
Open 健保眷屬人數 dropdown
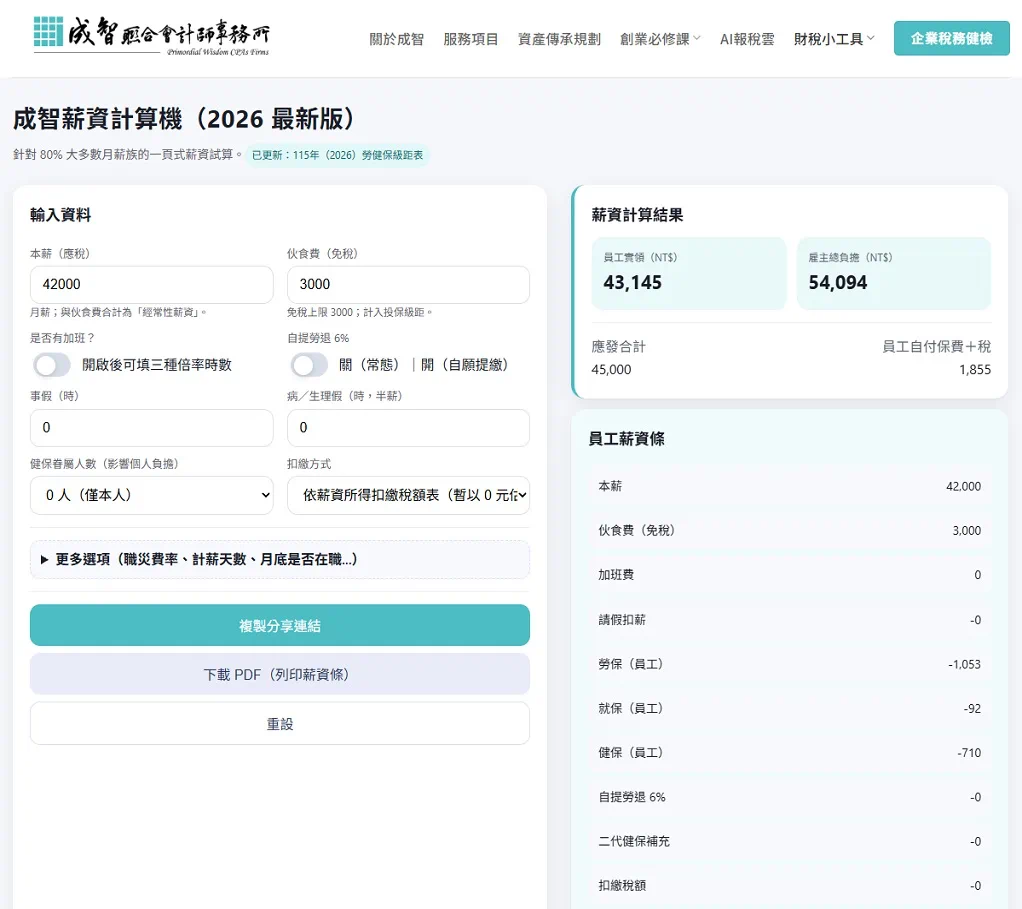coord(151,495)
